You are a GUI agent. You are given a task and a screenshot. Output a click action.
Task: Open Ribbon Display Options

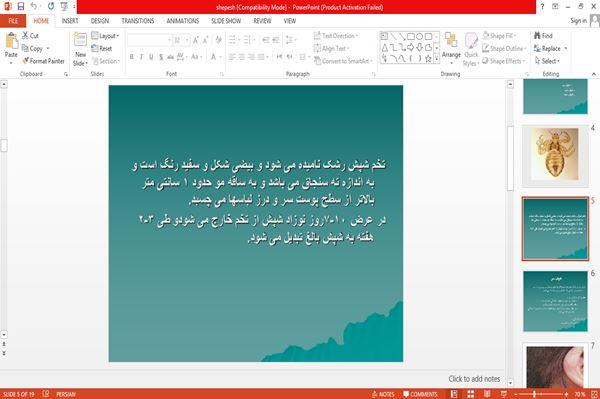555,7
